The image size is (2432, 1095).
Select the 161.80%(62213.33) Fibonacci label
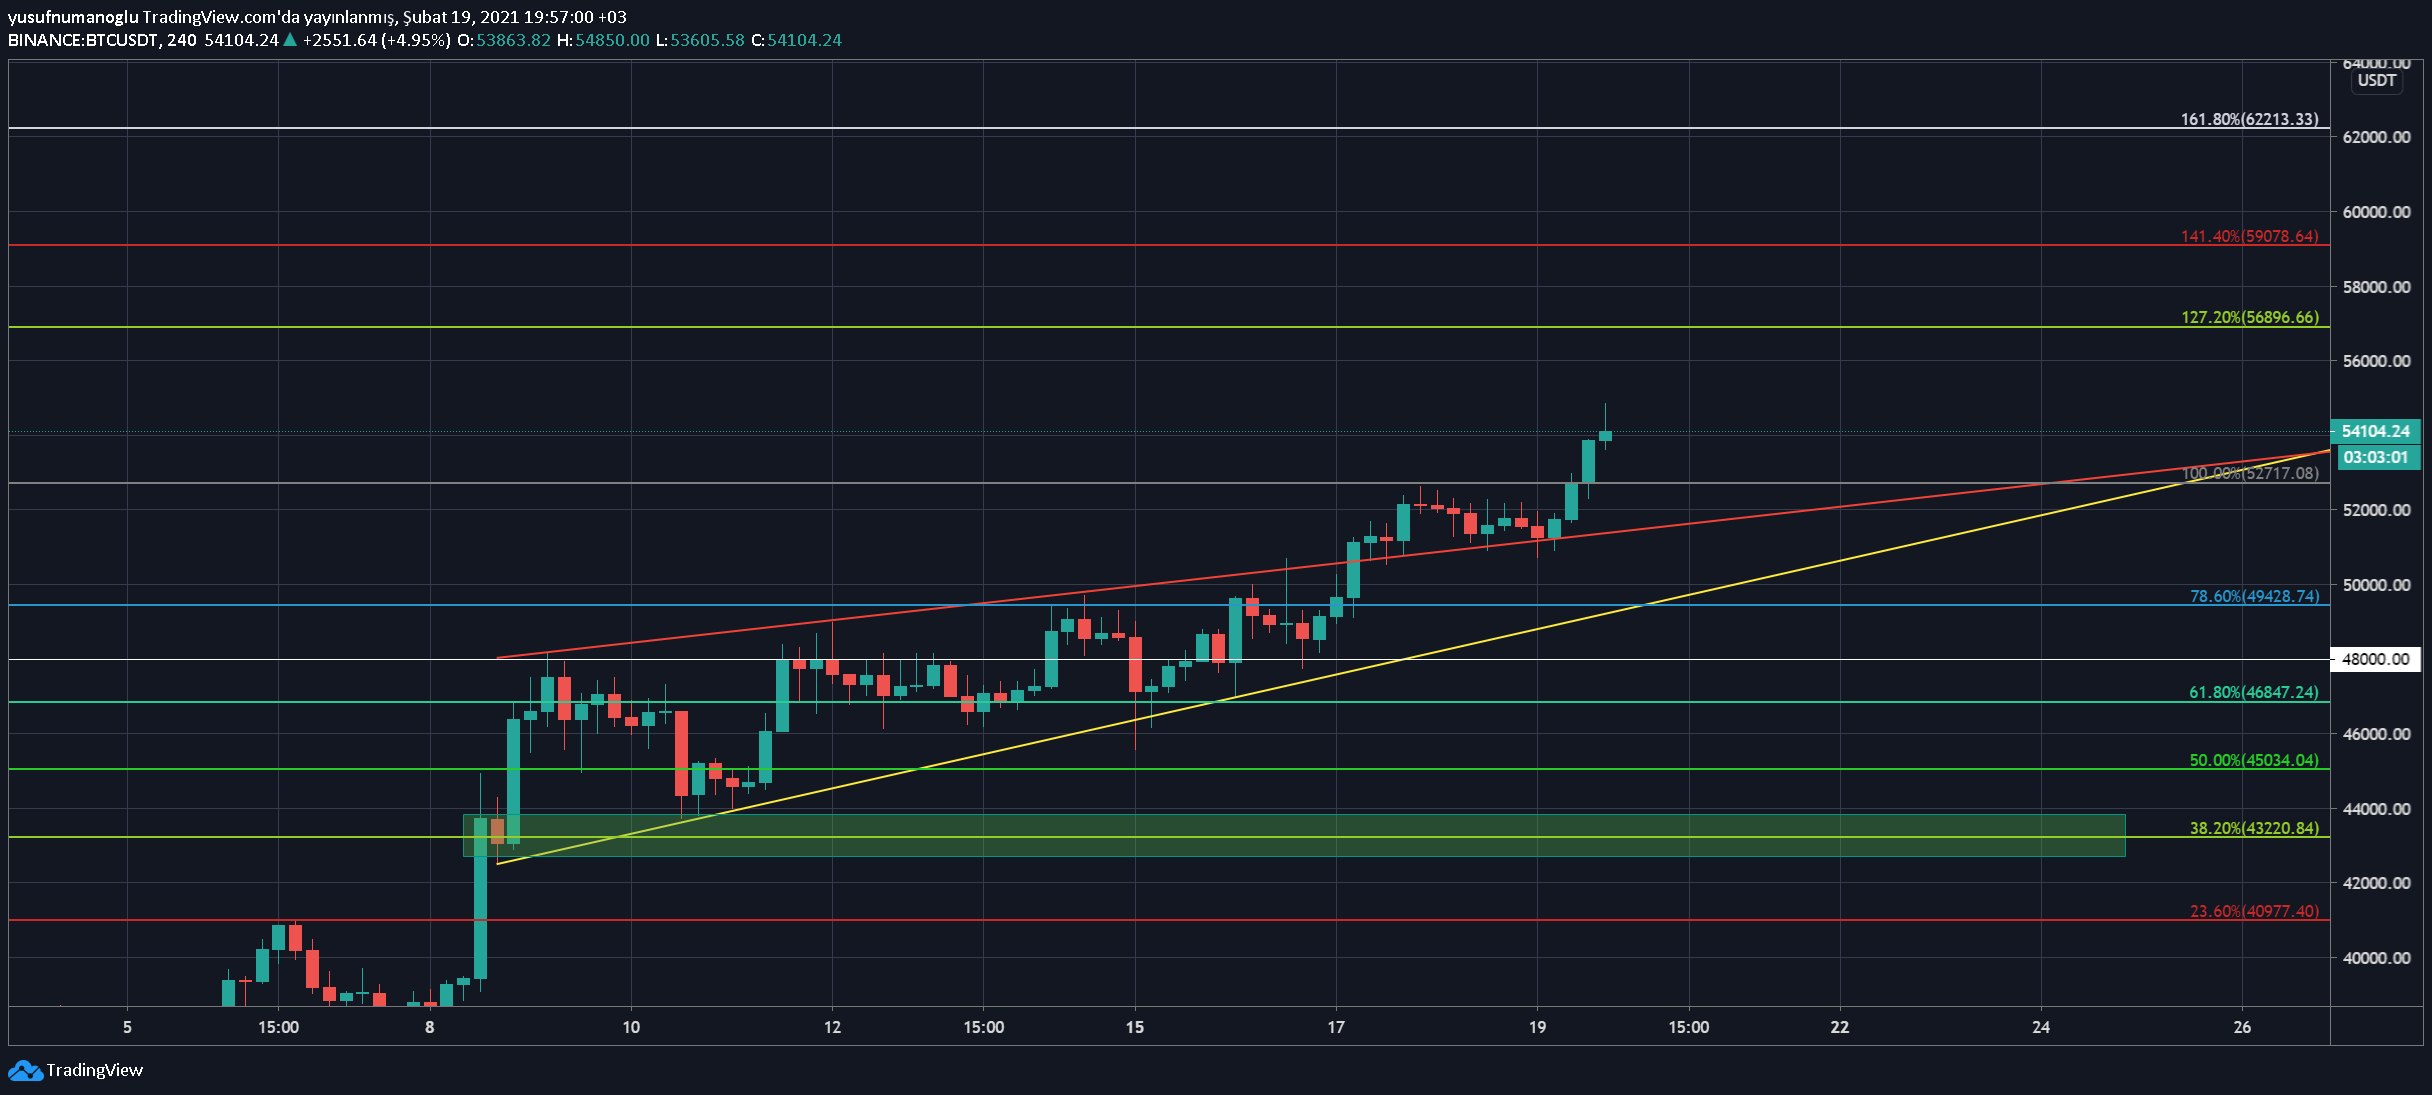(x=2249, y=119)
